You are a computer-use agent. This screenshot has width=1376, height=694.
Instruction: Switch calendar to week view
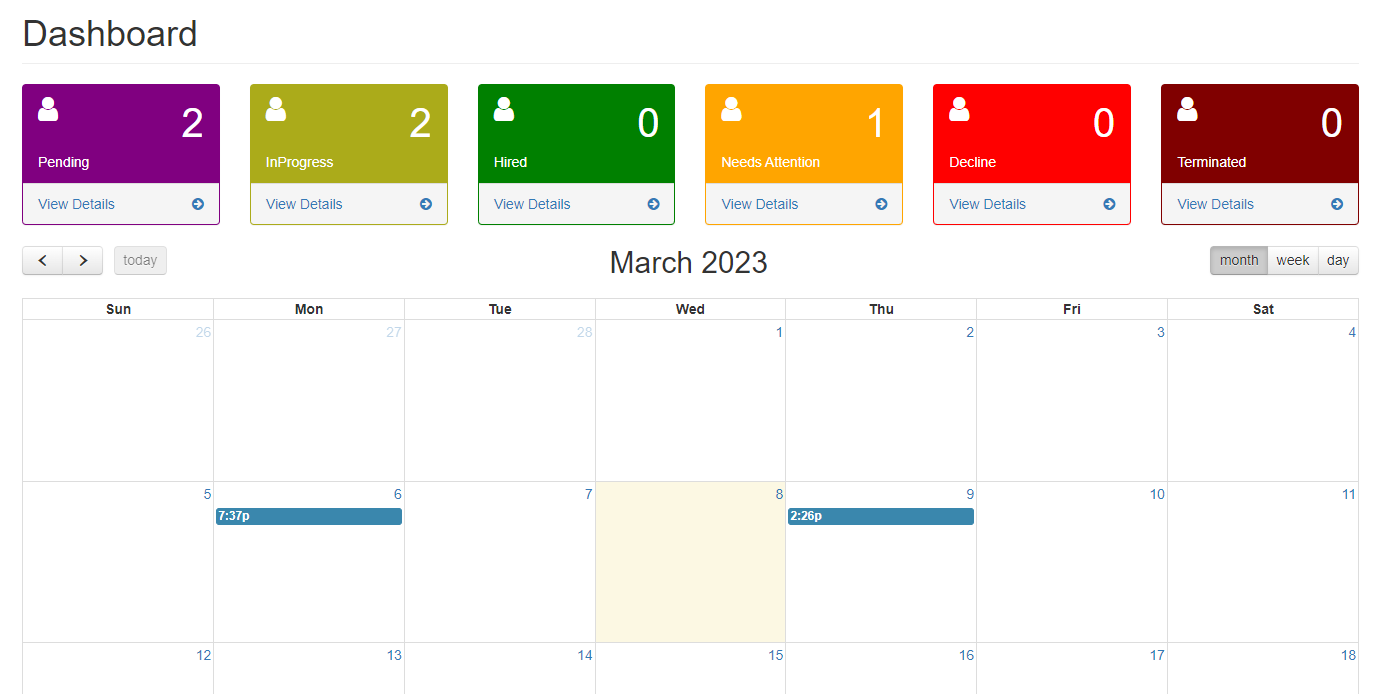click(1293, 260)
